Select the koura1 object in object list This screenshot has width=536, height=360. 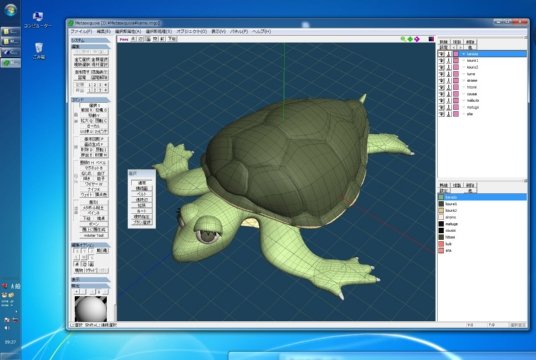[472, 61]
